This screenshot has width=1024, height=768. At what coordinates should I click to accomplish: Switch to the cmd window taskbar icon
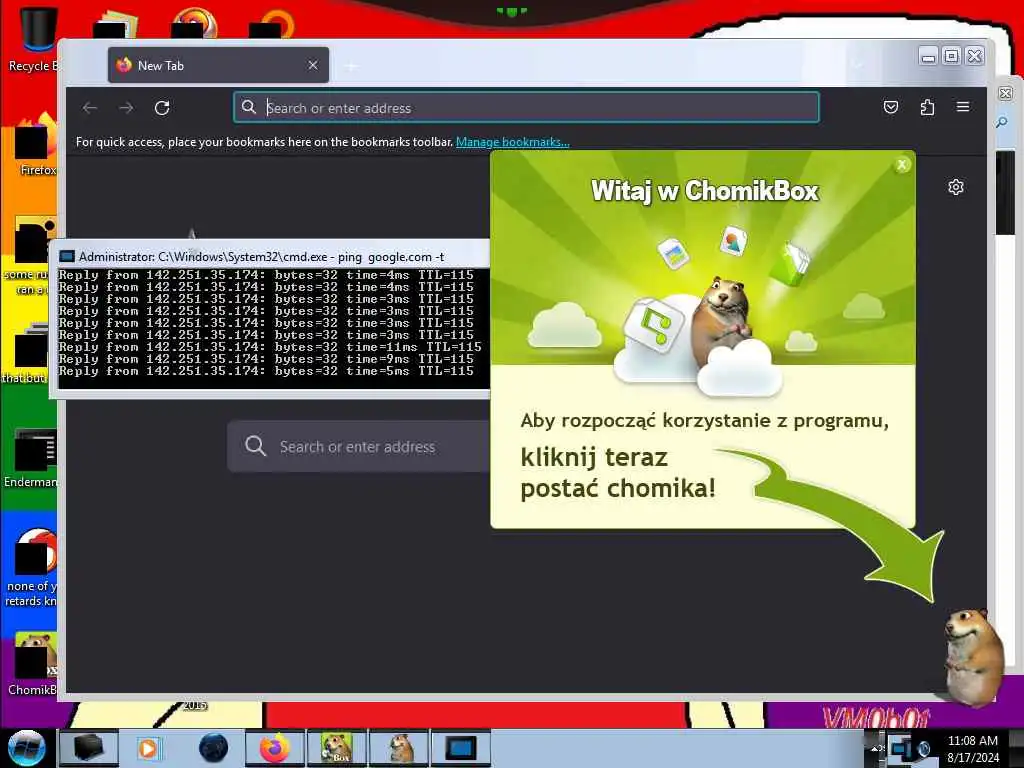point(460,748)
